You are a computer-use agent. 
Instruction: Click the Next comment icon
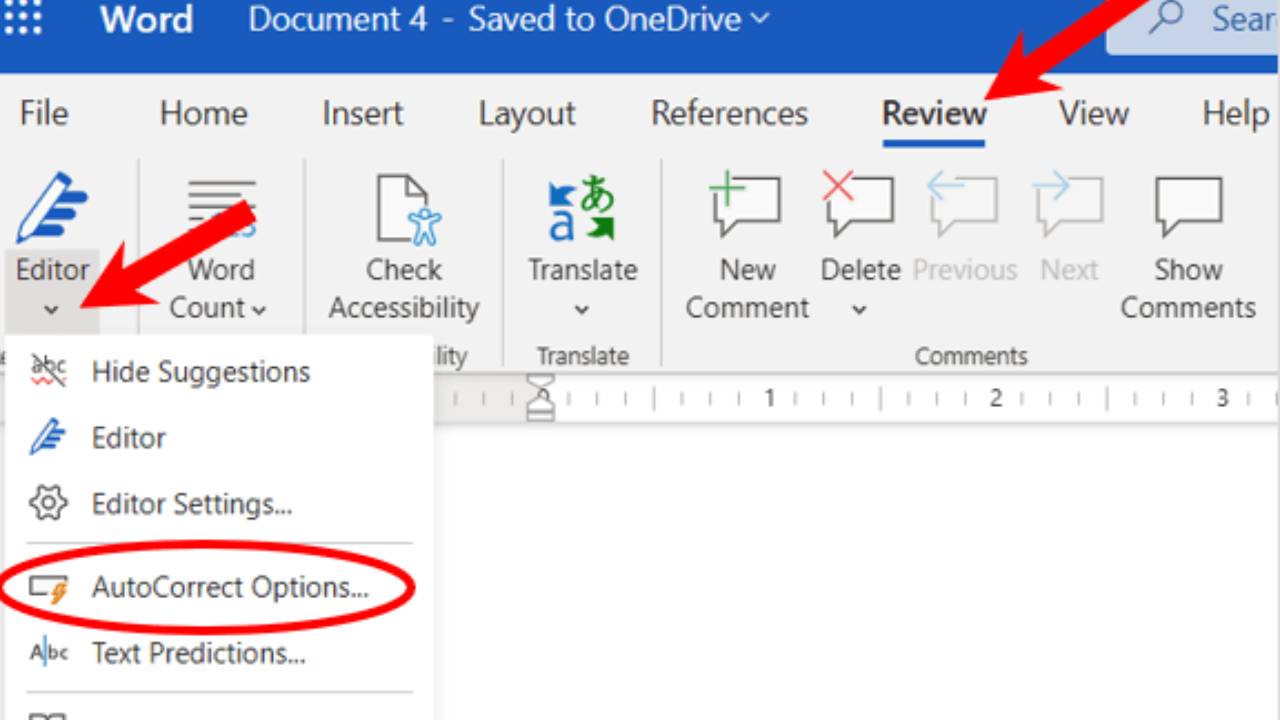(x=1068, y=206)
